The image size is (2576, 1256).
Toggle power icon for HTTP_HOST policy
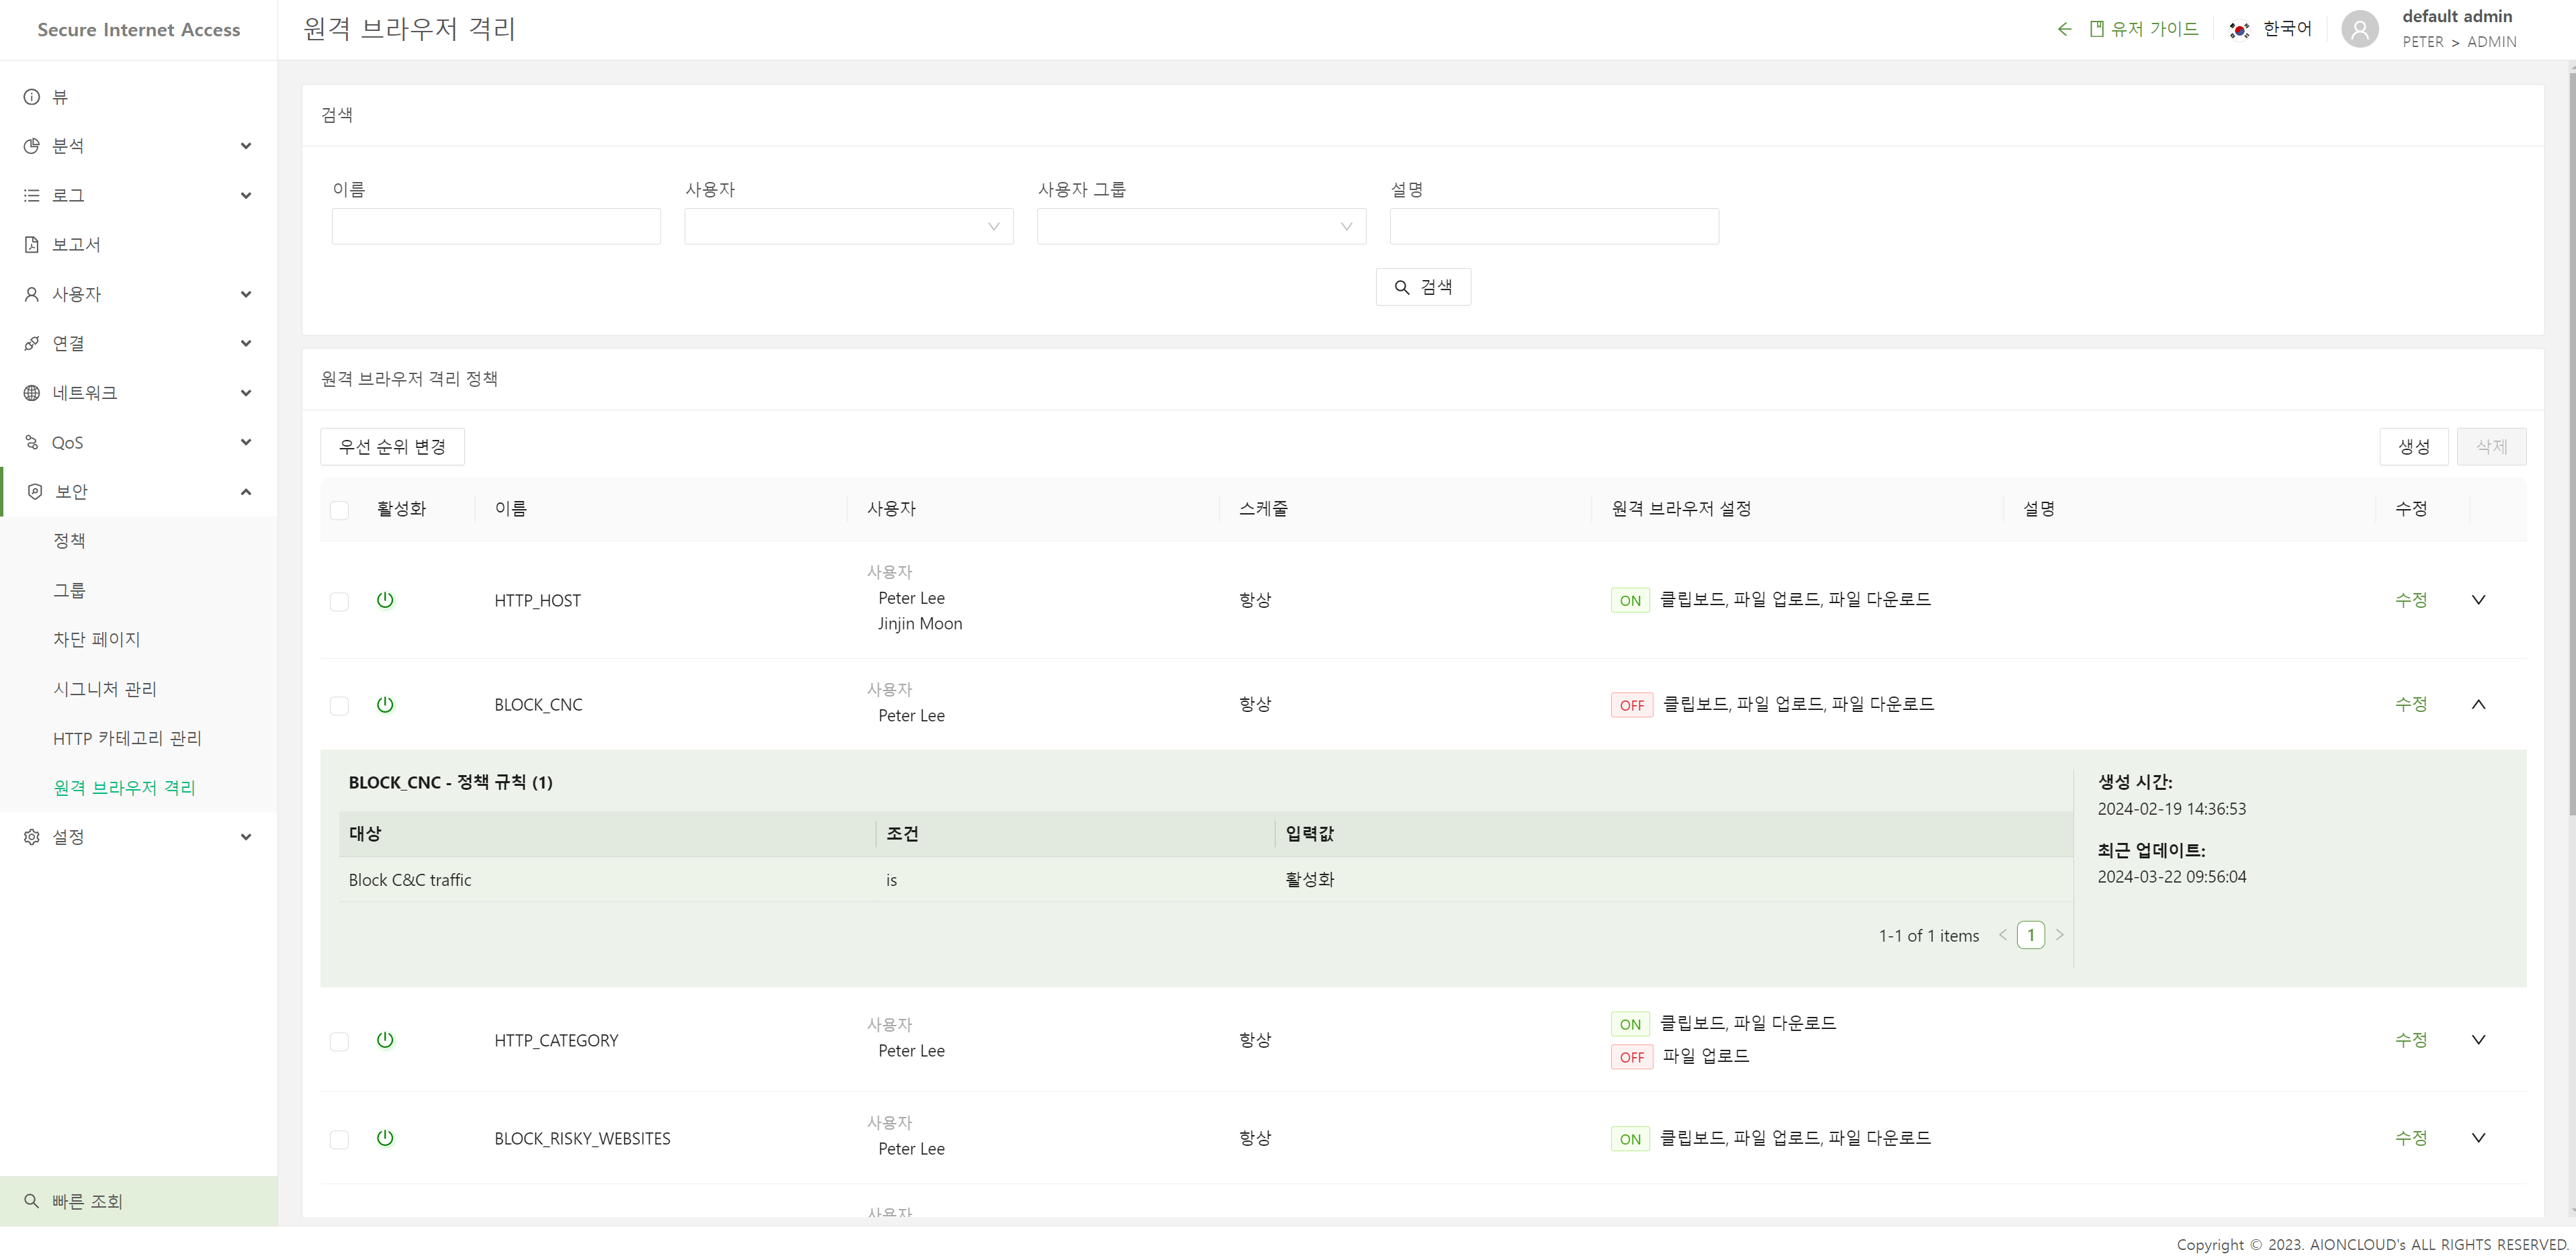385,600
